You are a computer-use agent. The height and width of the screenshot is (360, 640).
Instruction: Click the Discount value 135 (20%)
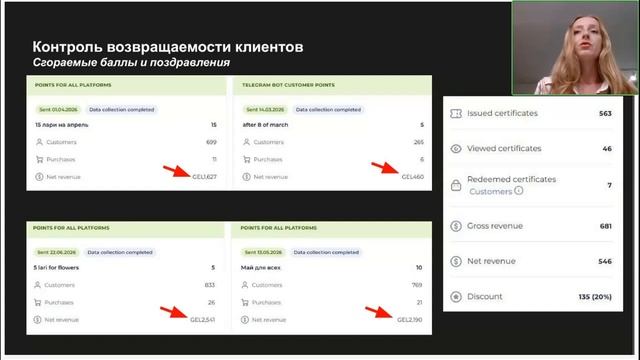pyautogui.click(x=595, y=297)
